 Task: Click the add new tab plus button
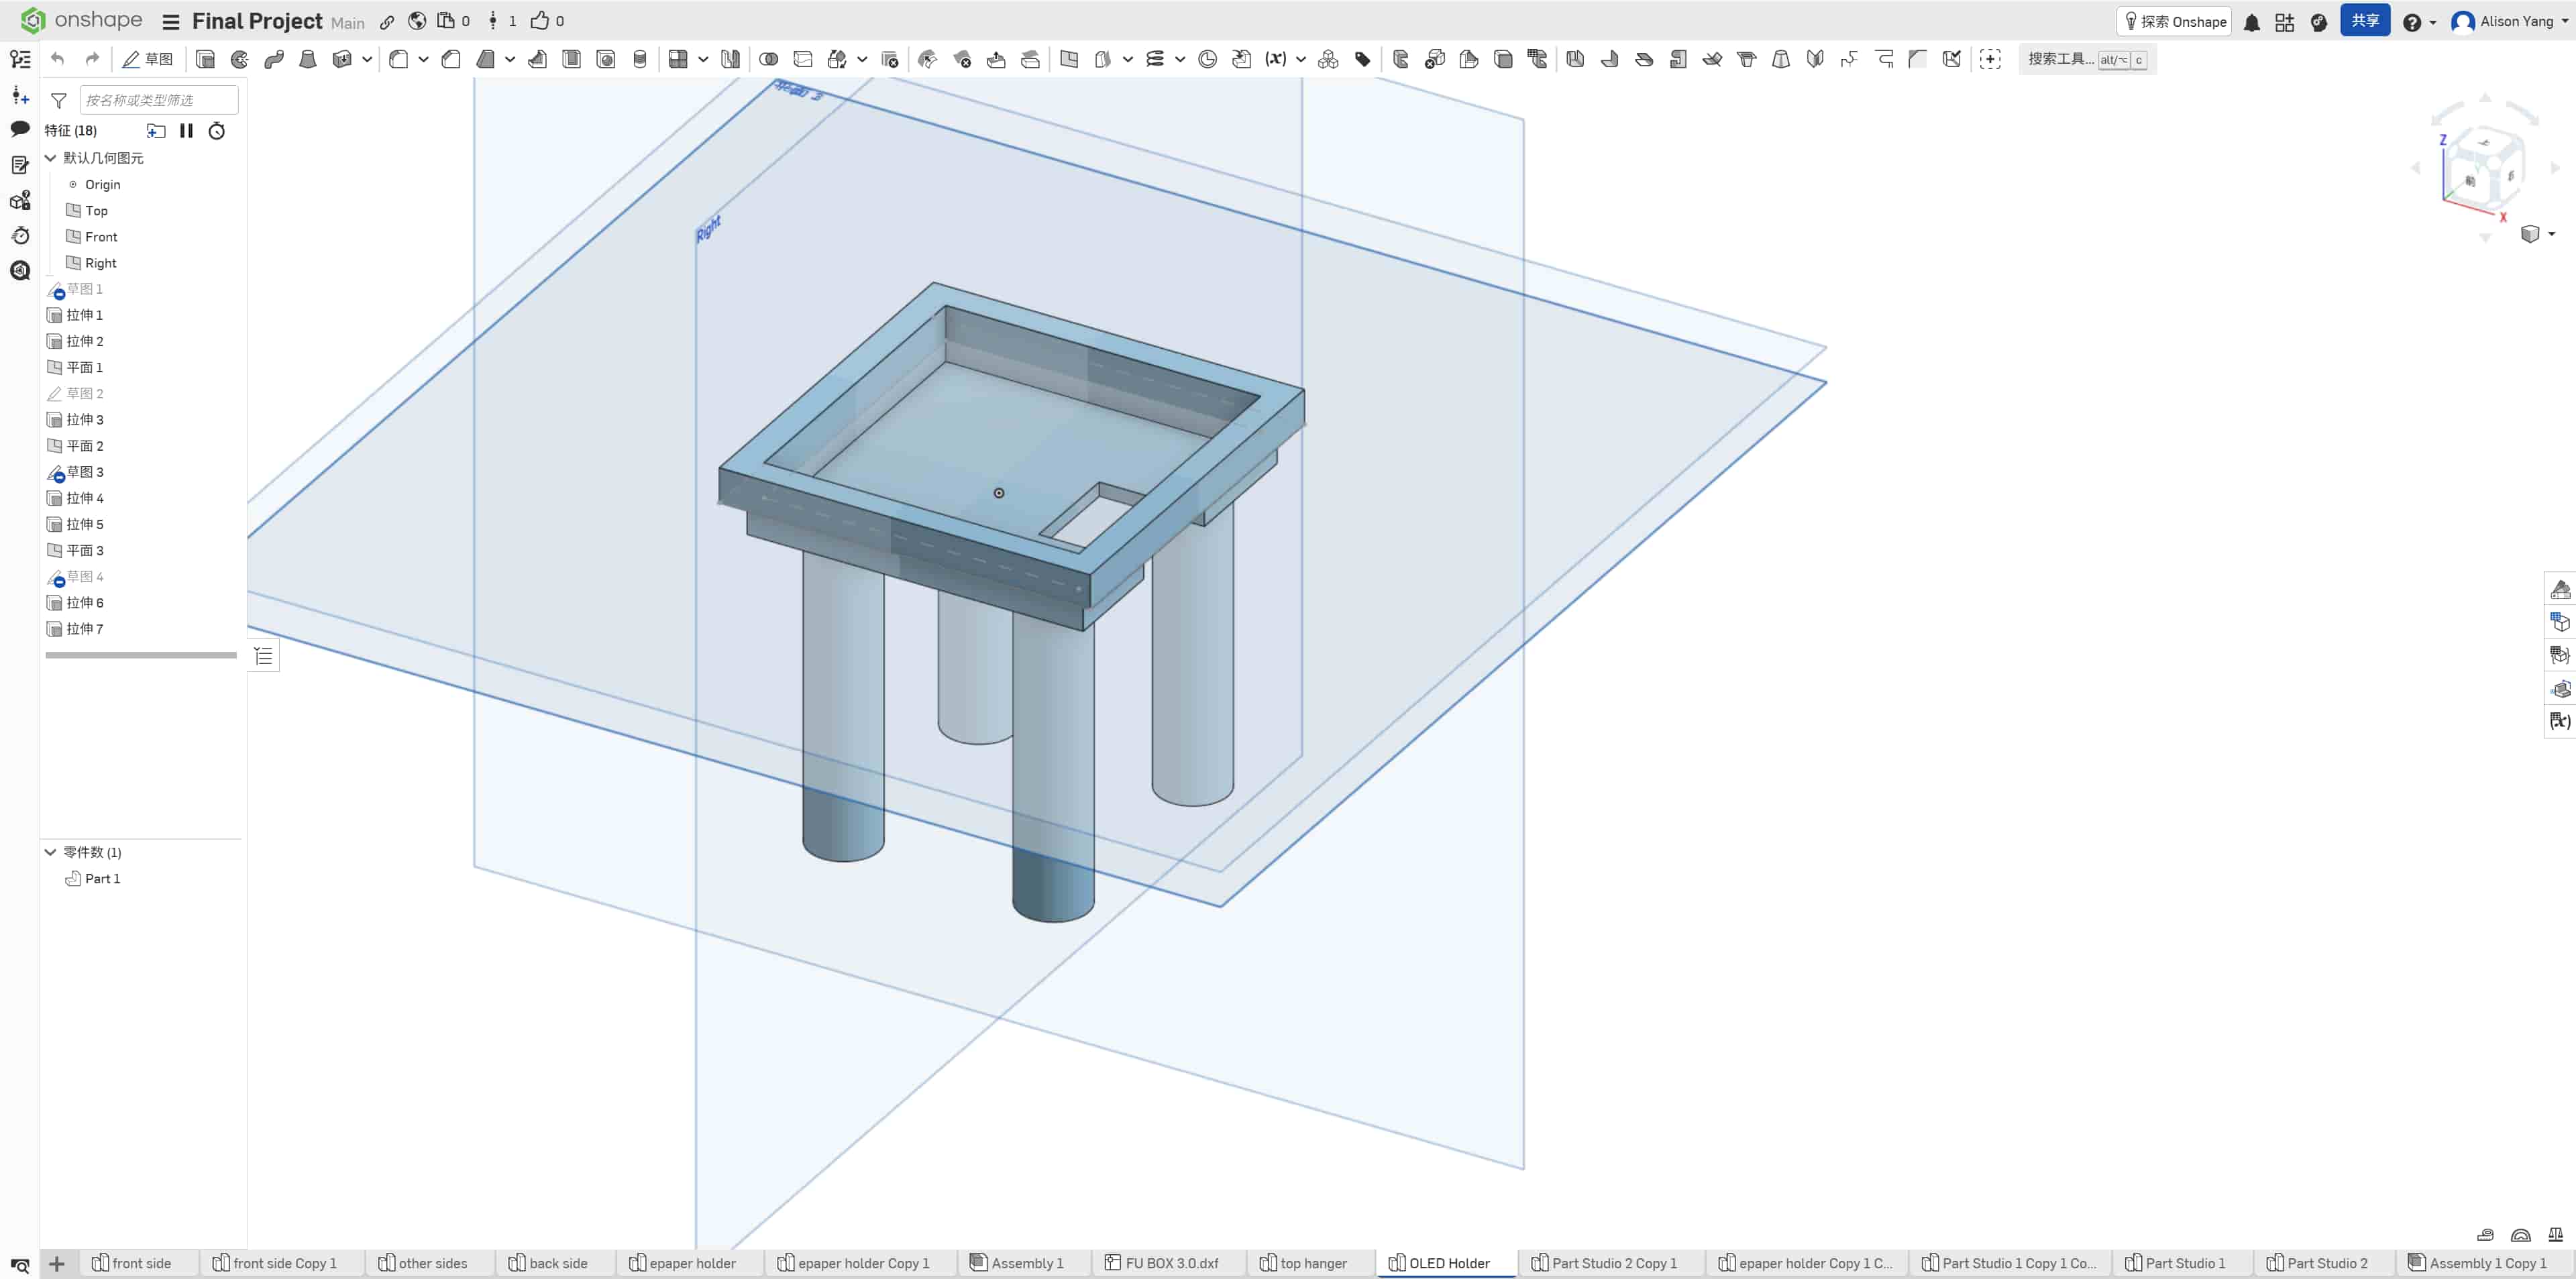[x=57, y=1264]
